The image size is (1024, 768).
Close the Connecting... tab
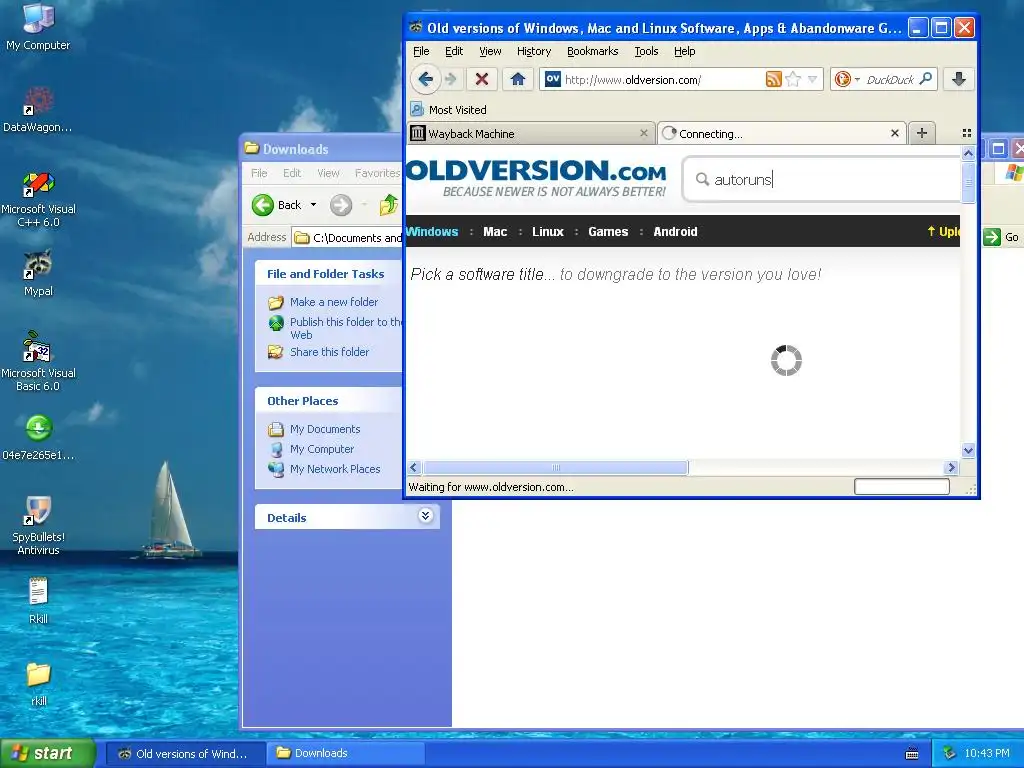895,133
